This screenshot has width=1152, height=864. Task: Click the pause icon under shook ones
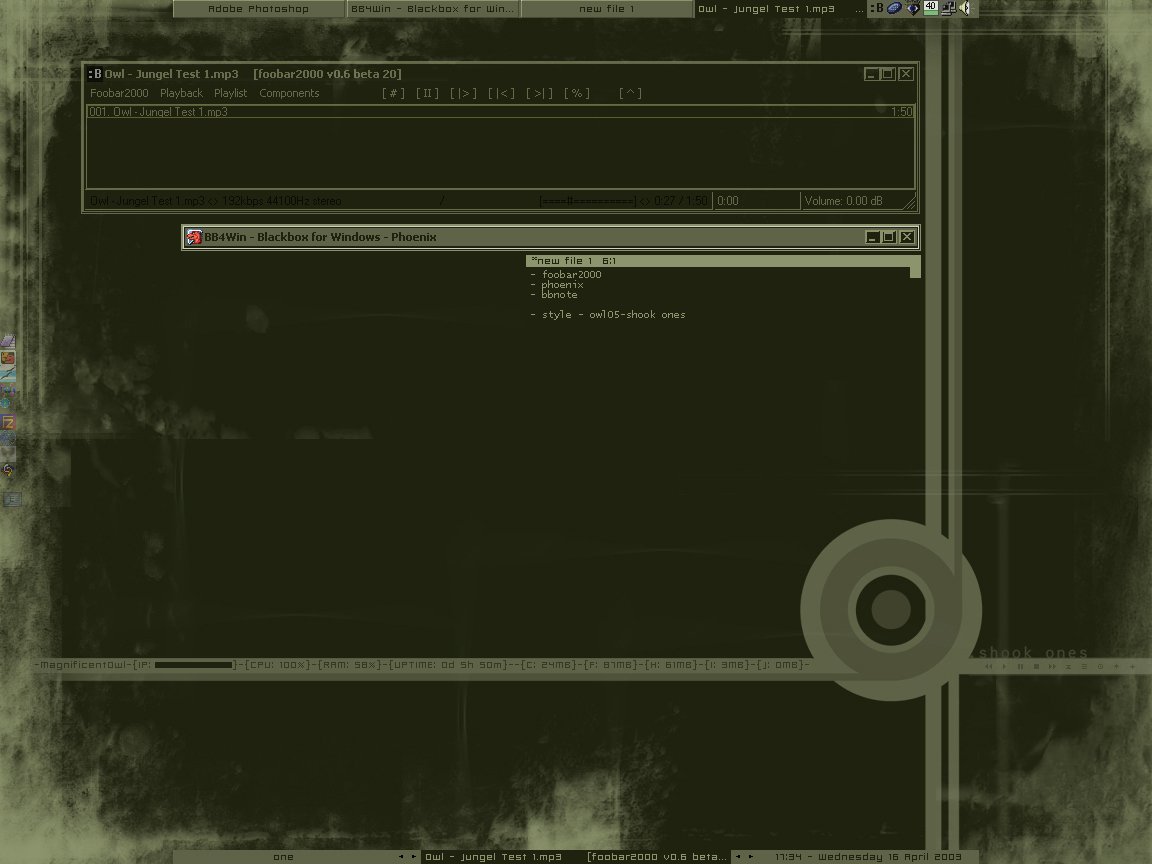[x=1020, y=666]
